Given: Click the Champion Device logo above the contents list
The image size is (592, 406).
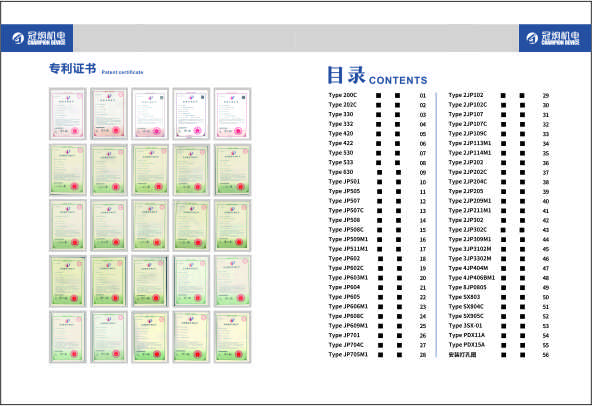Looking at the screenshot, I should (554, 38).
